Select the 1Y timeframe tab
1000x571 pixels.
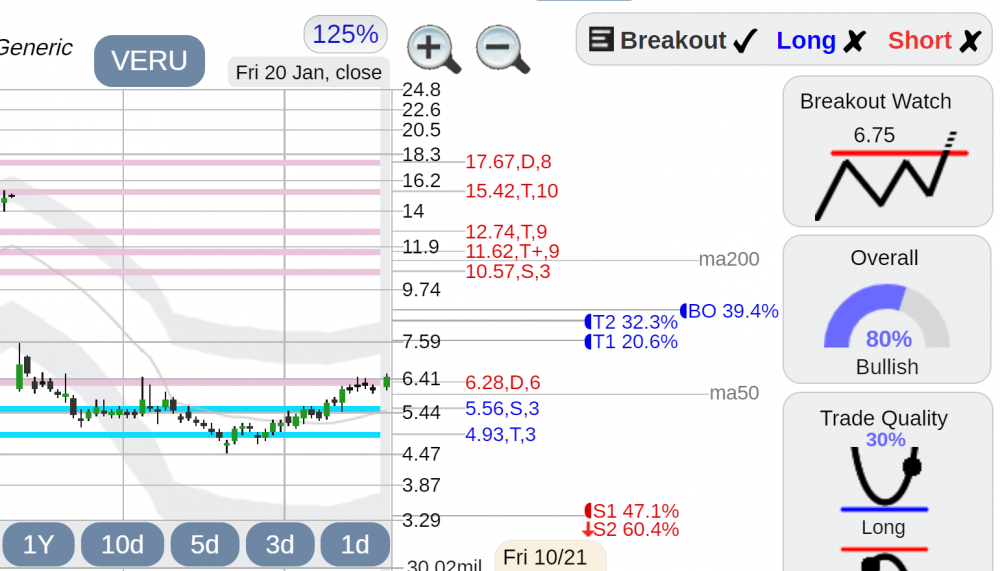click(x=38, y=544)
